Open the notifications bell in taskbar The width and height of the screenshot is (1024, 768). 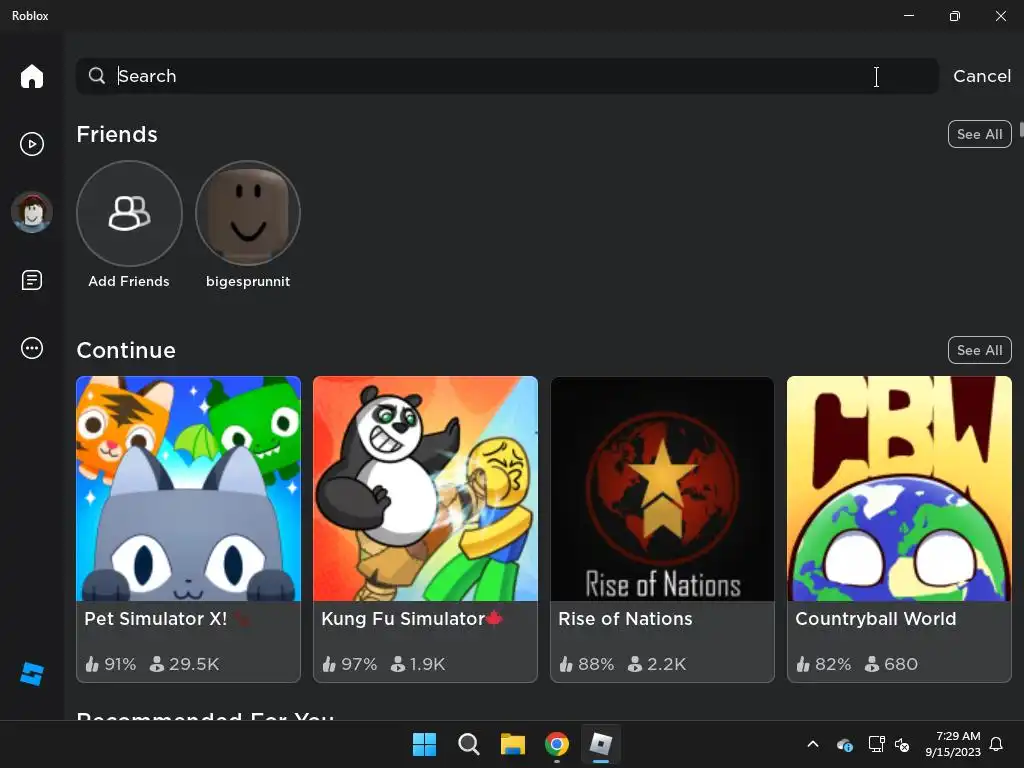(997, 744)
